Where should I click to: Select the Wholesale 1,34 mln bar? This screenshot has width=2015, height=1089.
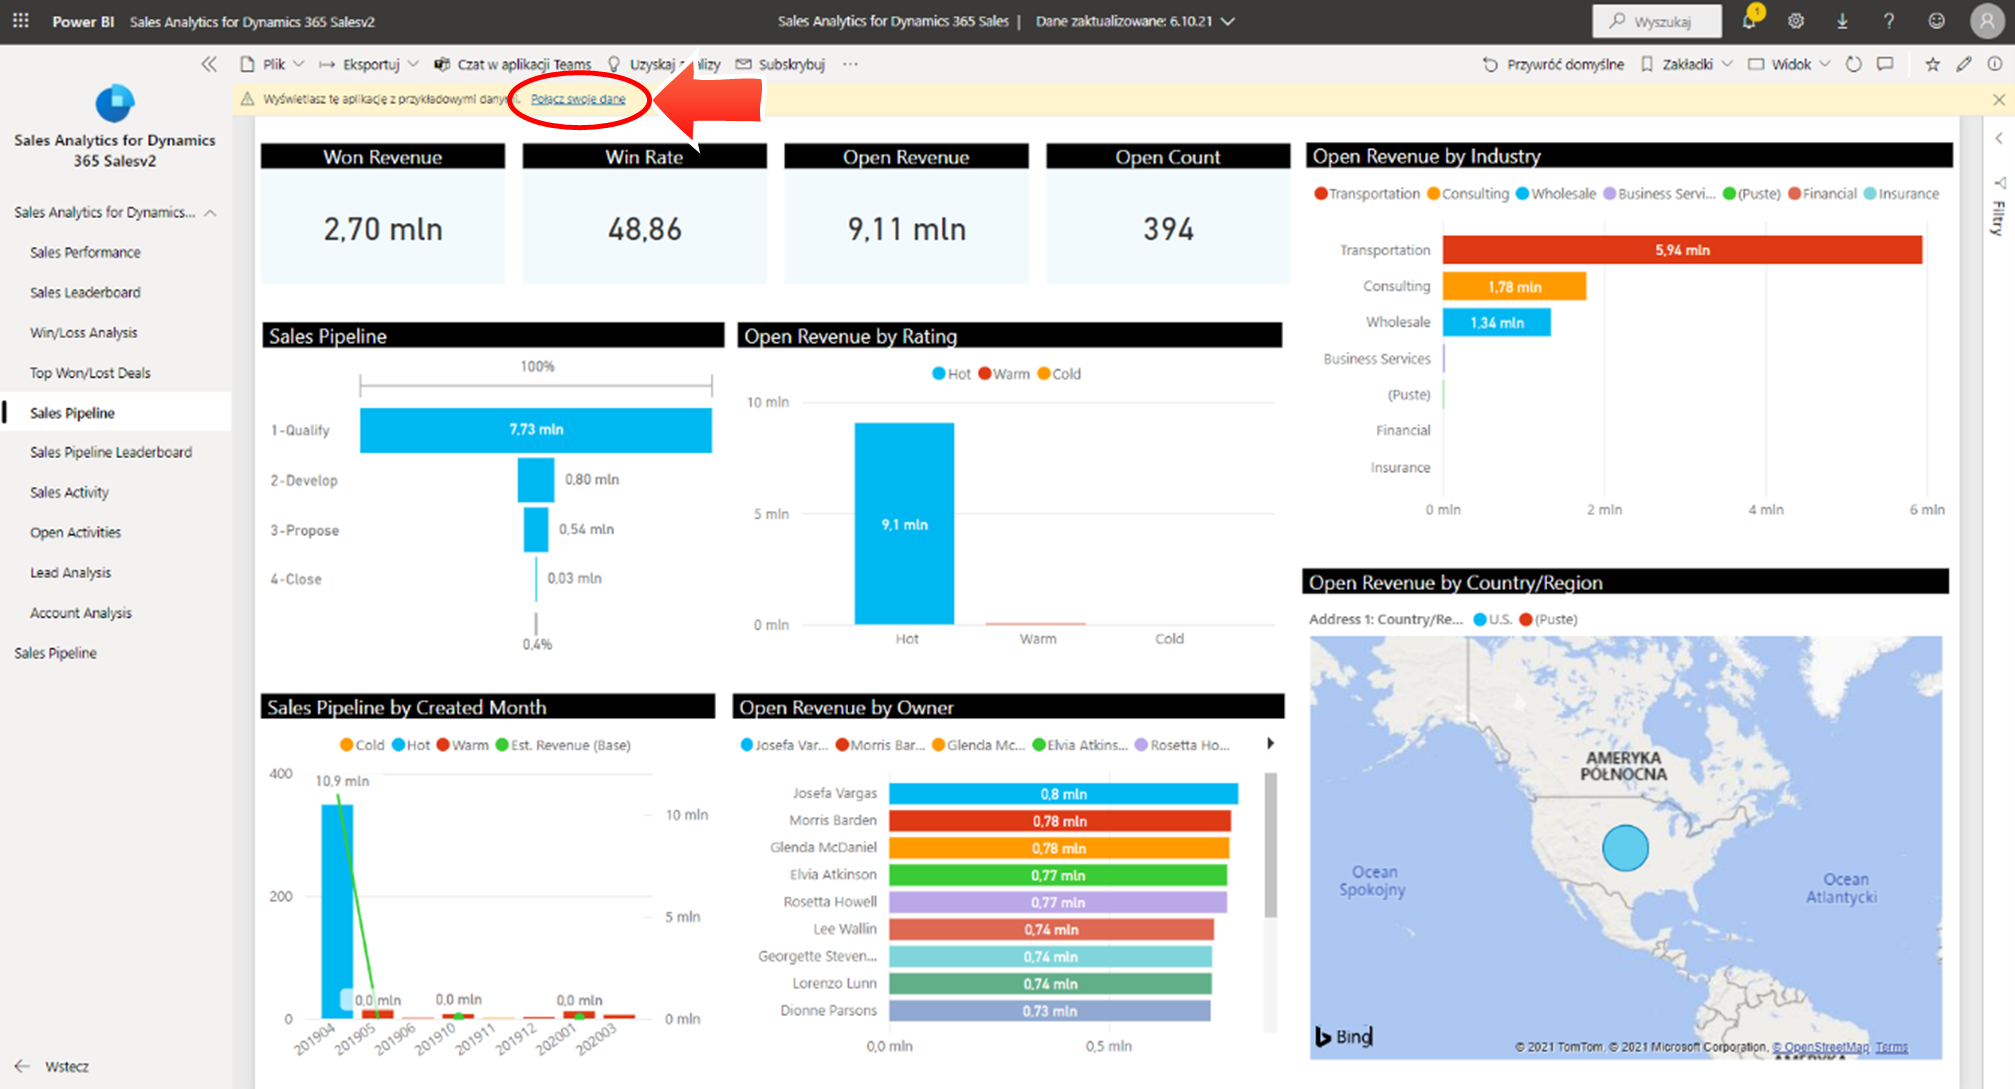coord(1496,322)
